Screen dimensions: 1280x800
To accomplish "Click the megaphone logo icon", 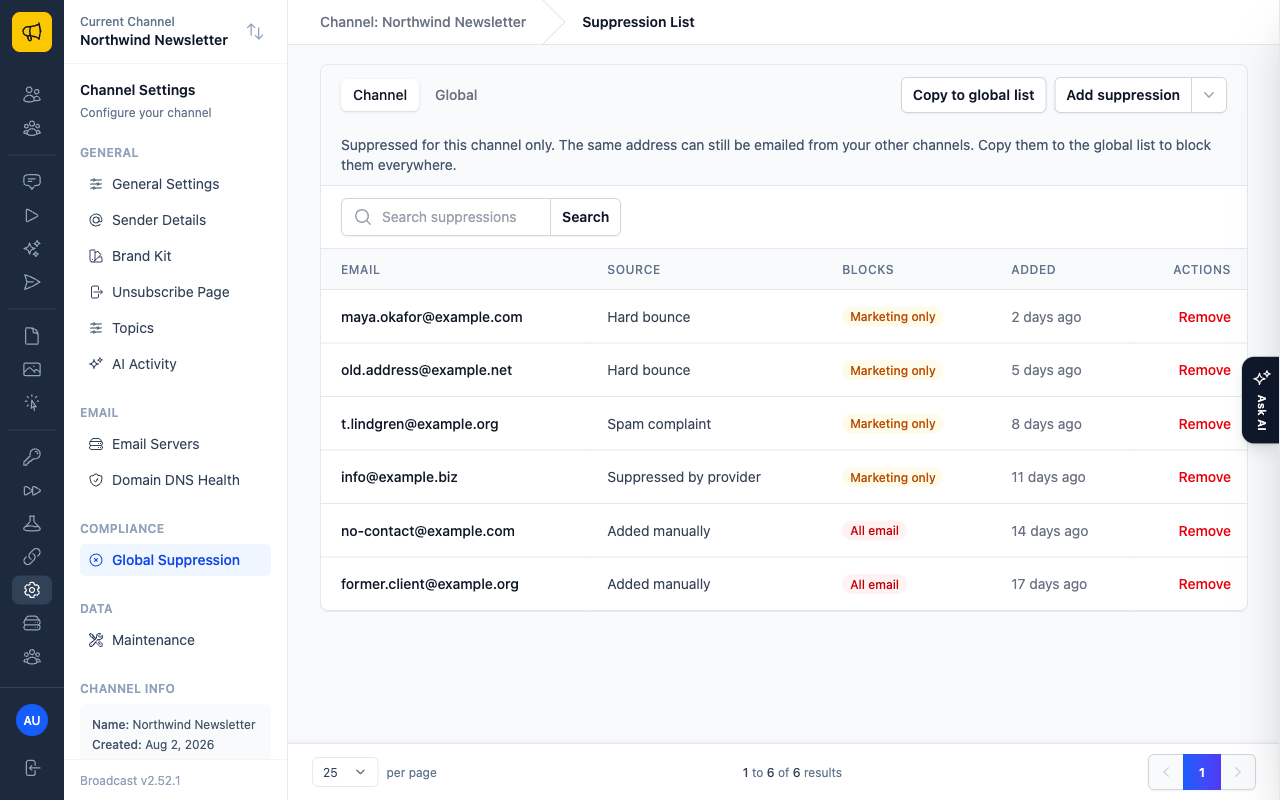I will click(32, 32).
